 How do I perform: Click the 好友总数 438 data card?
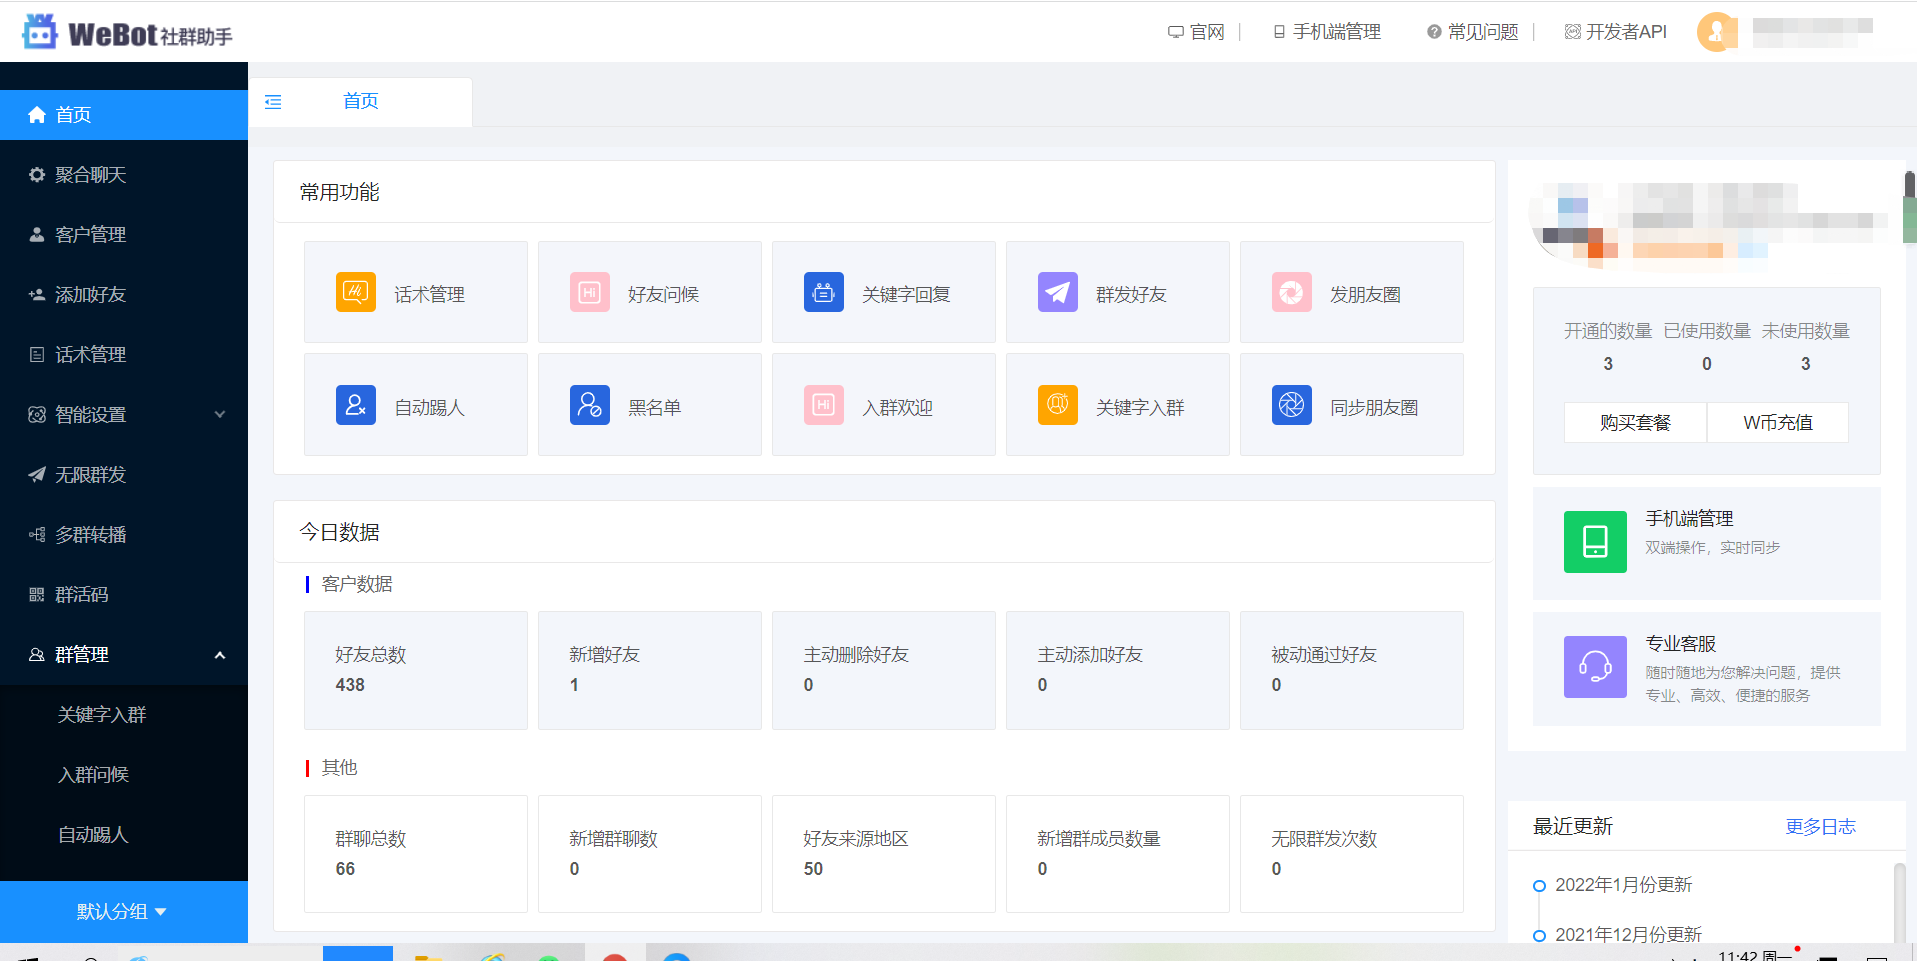[416, 670]
